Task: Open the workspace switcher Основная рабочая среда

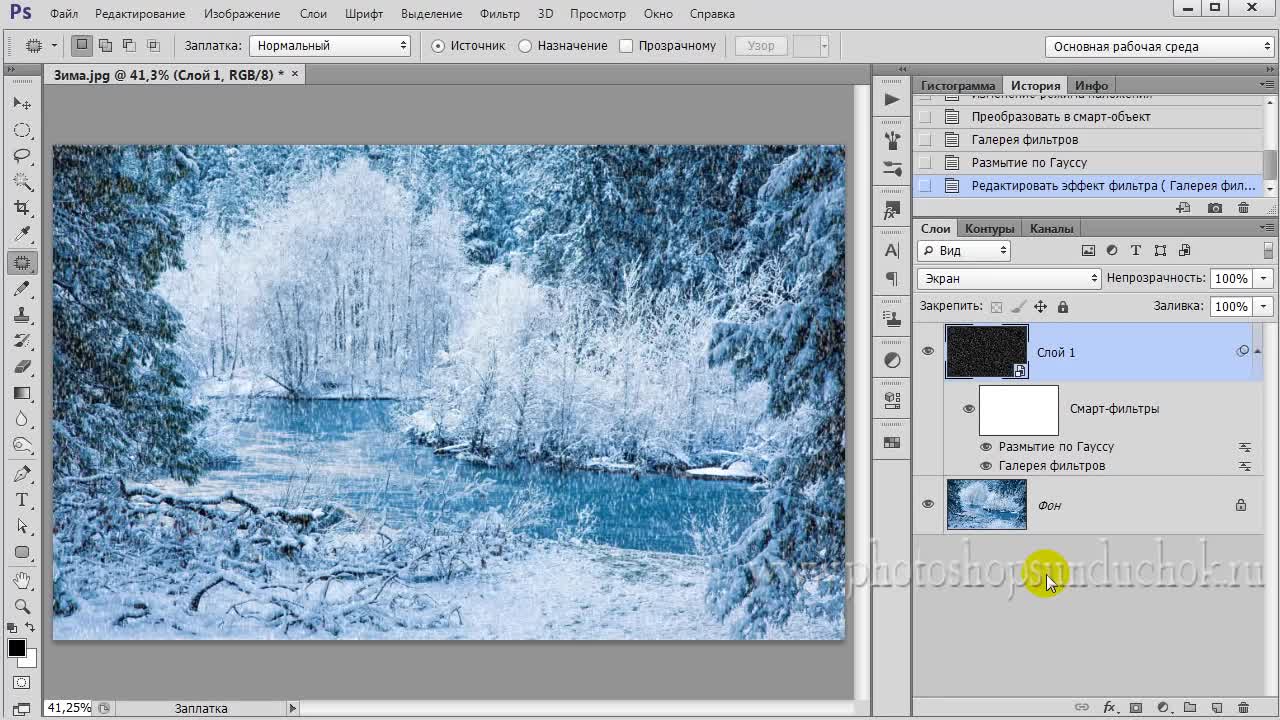Action: pyautogui.click(x=1160, y=46)
